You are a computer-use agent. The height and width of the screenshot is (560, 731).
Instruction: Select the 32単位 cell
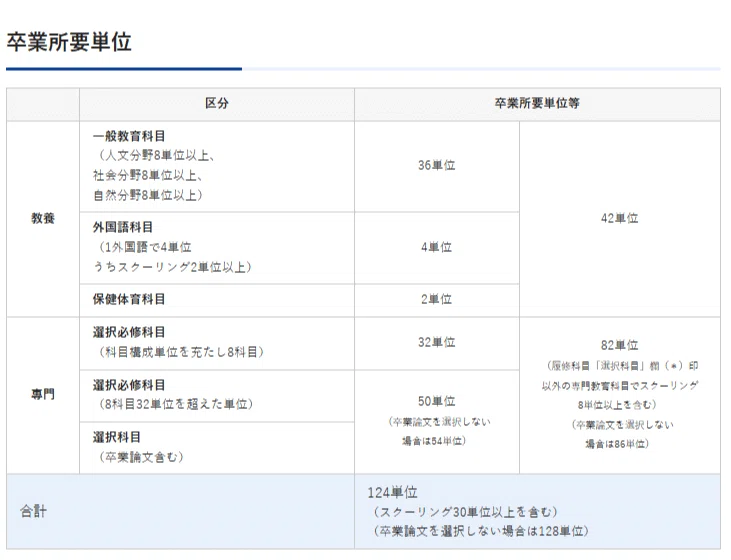437,343
